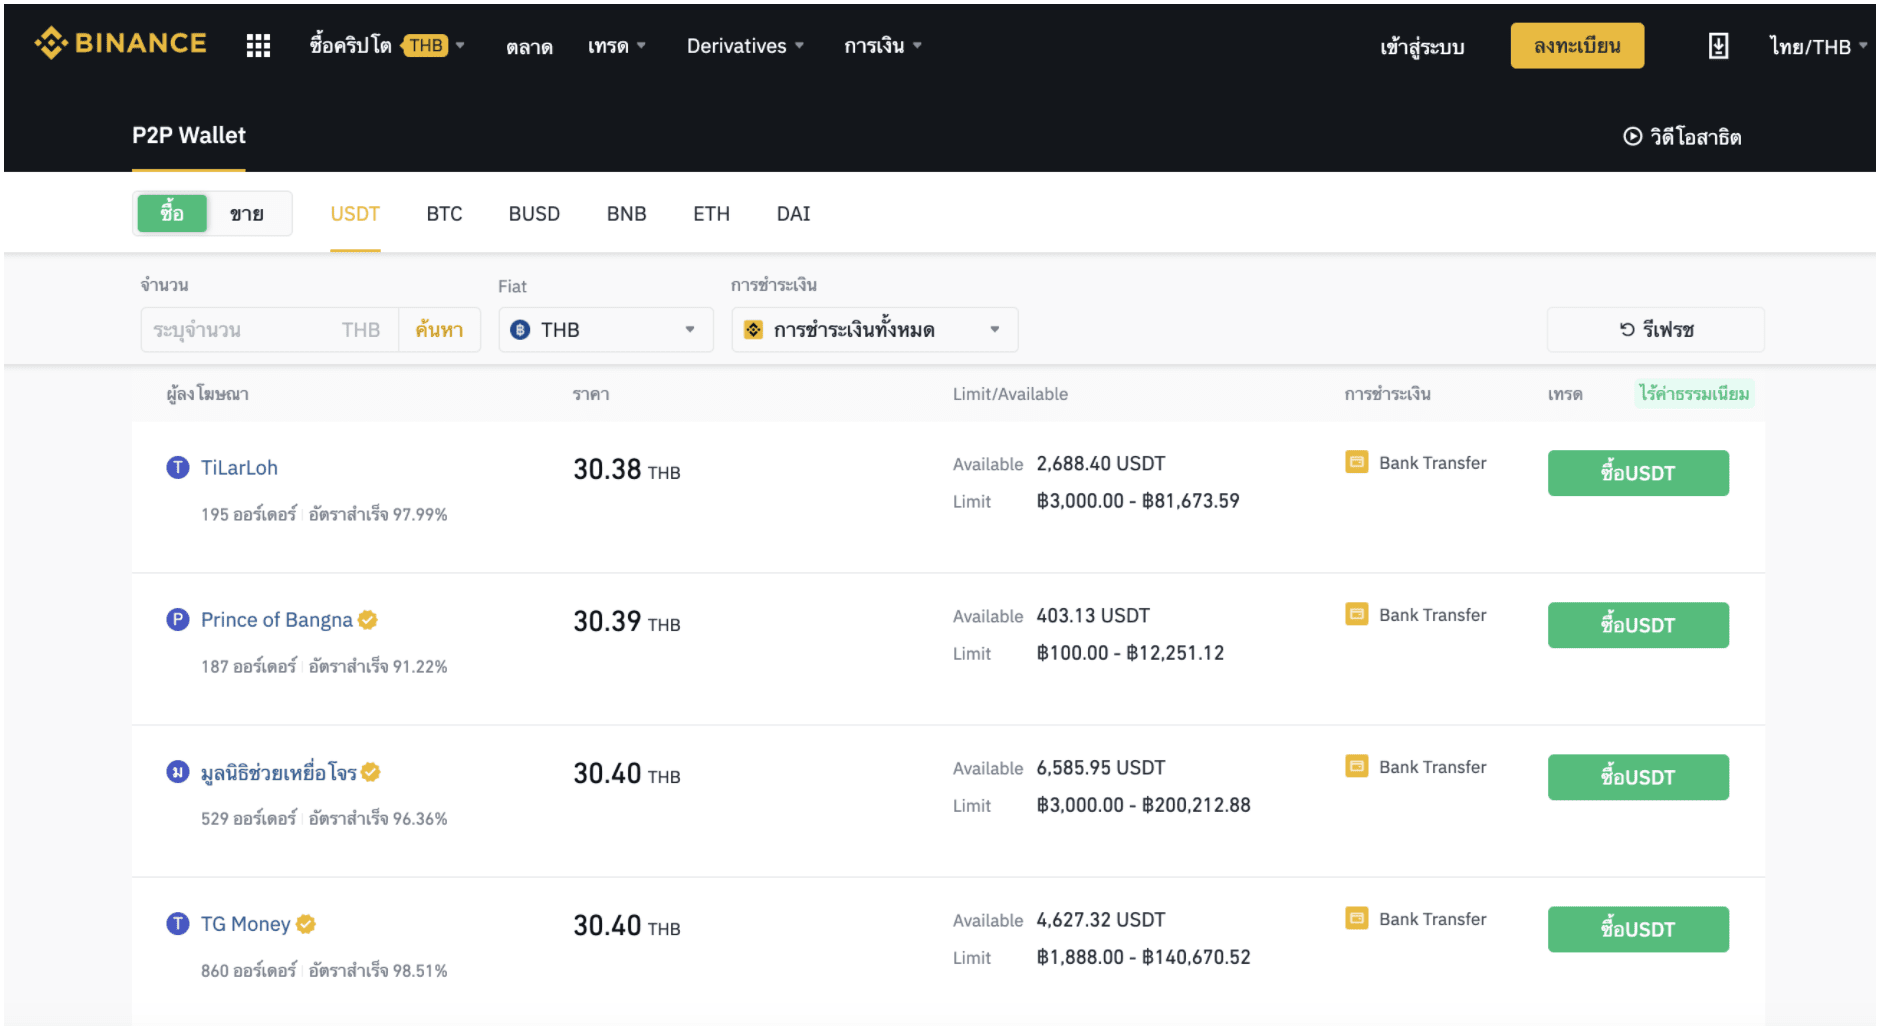Image resolution: width=1886 pixels, height=1034 pixels.
Task: Click the วิดีโอสาธิต video link
Action: tap(1682, 137)
